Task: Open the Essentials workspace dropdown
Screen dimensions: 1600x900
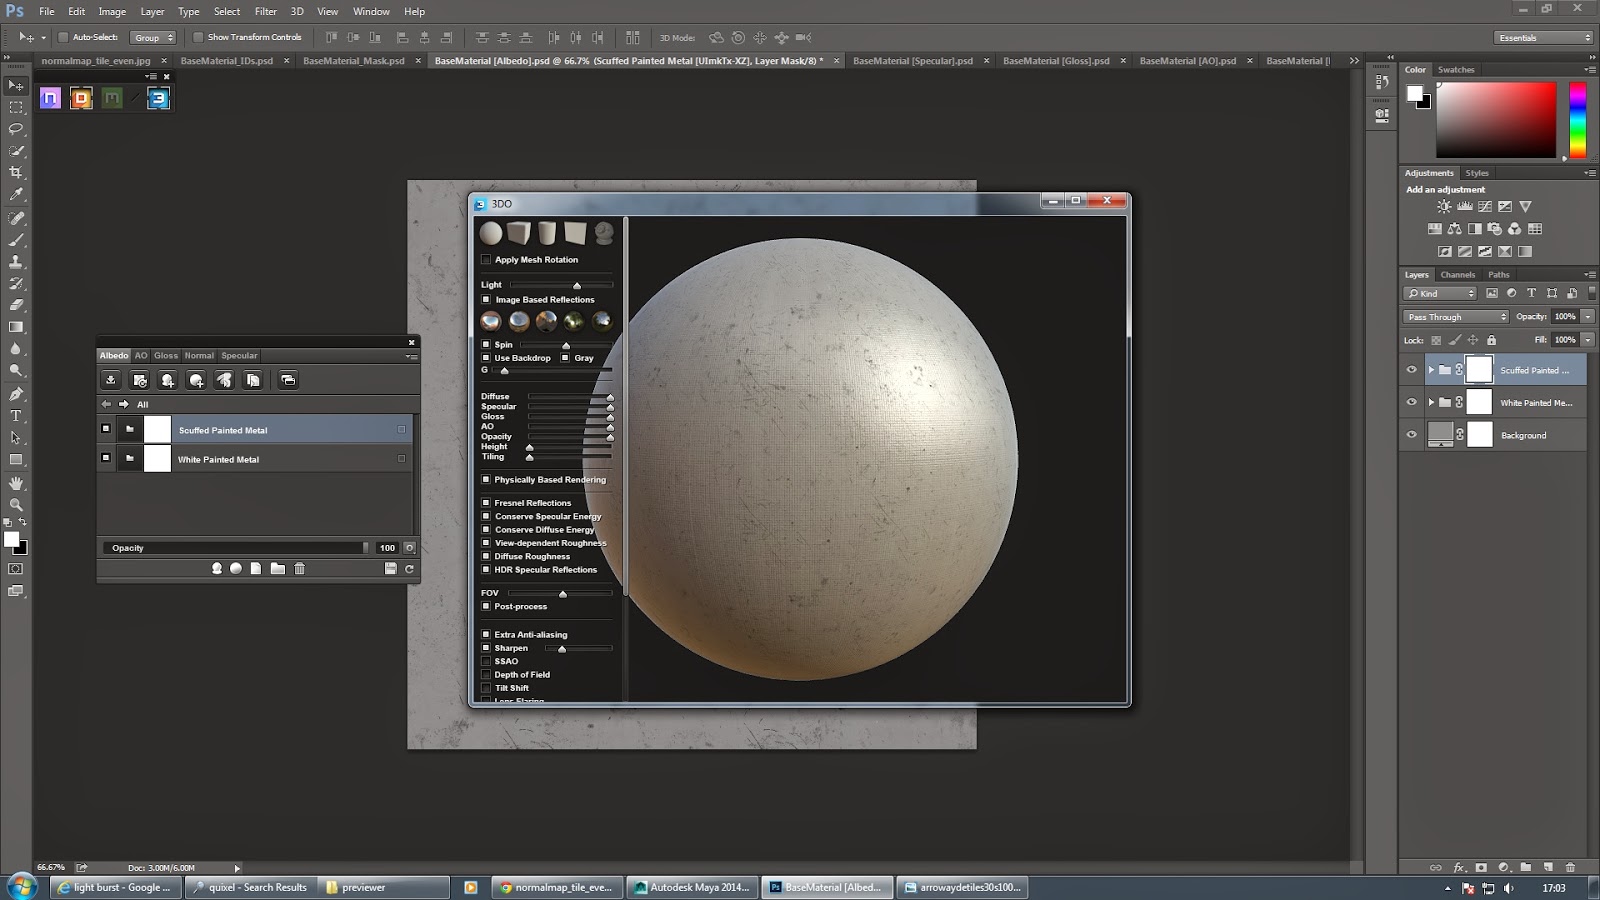Action: [1544, 38]
